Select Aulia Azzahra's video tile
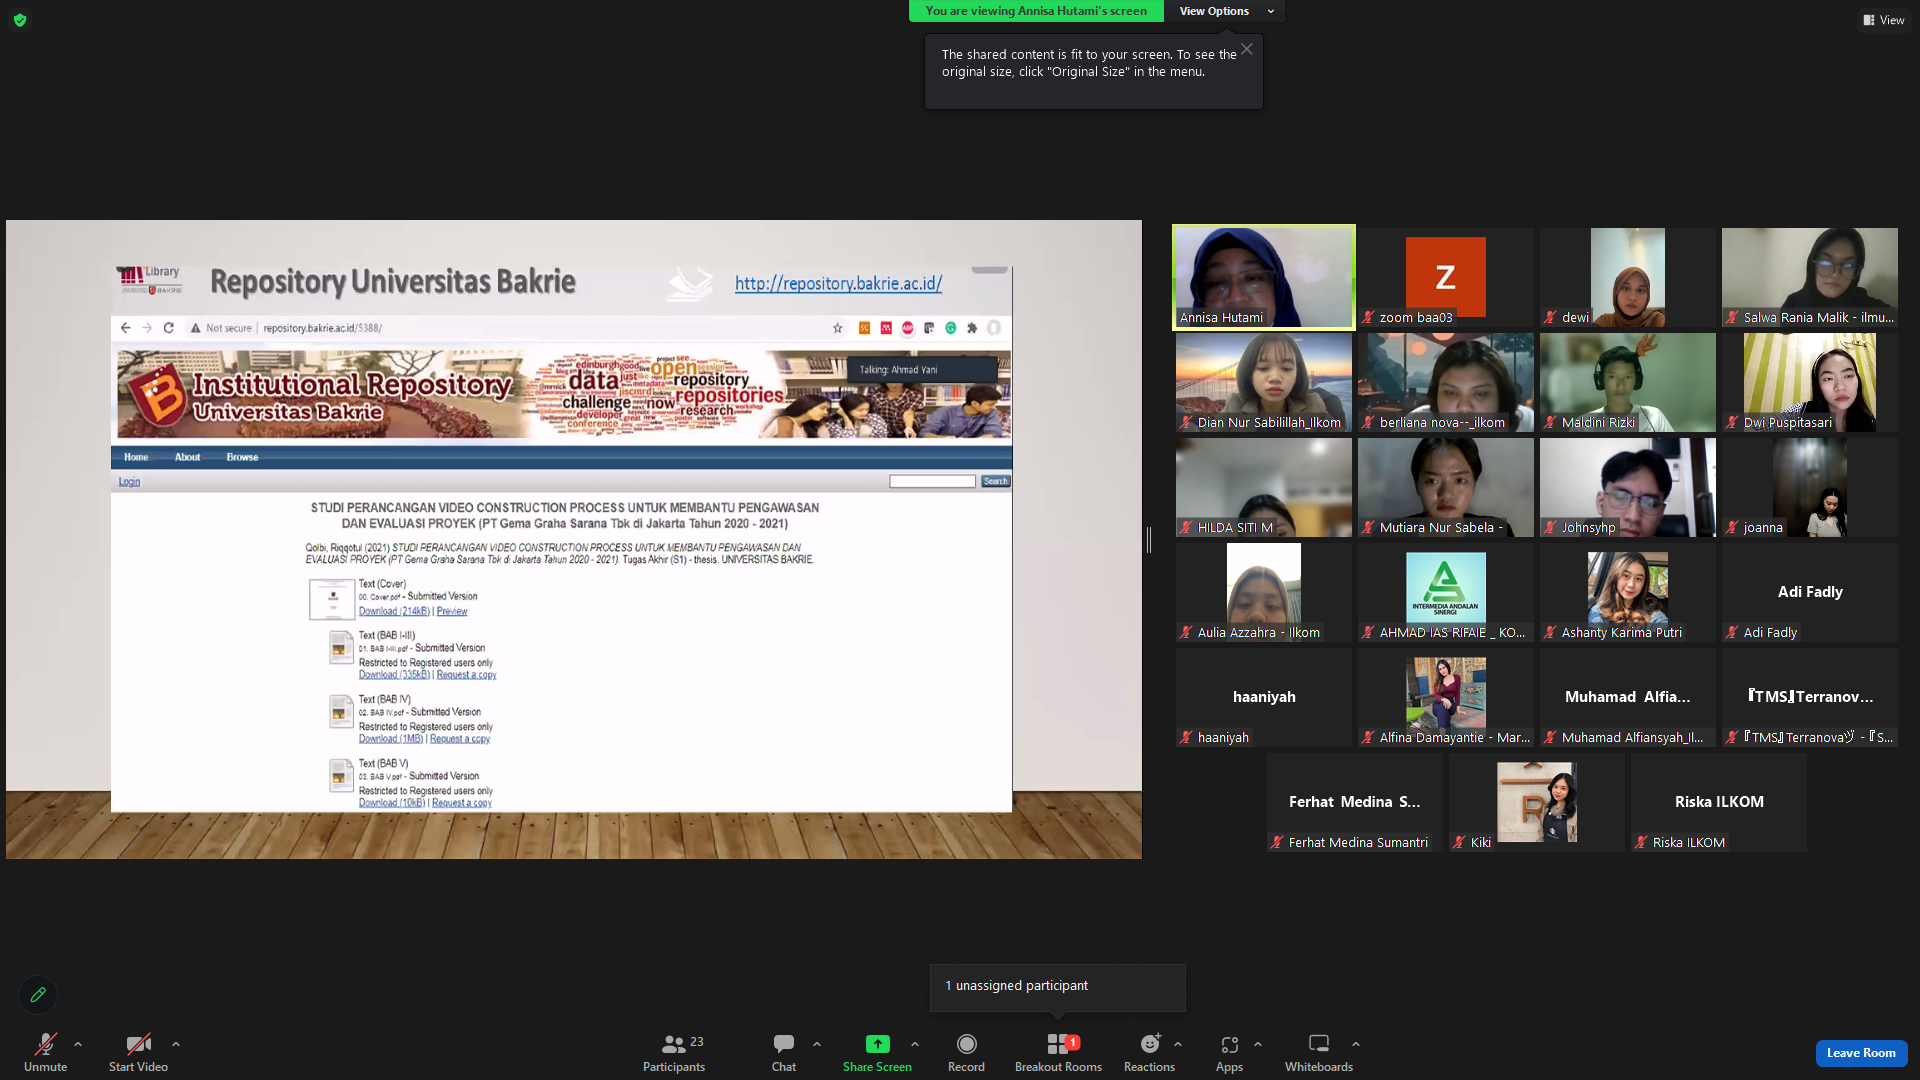1920x1080 pixels. (x=1264, y=592)
